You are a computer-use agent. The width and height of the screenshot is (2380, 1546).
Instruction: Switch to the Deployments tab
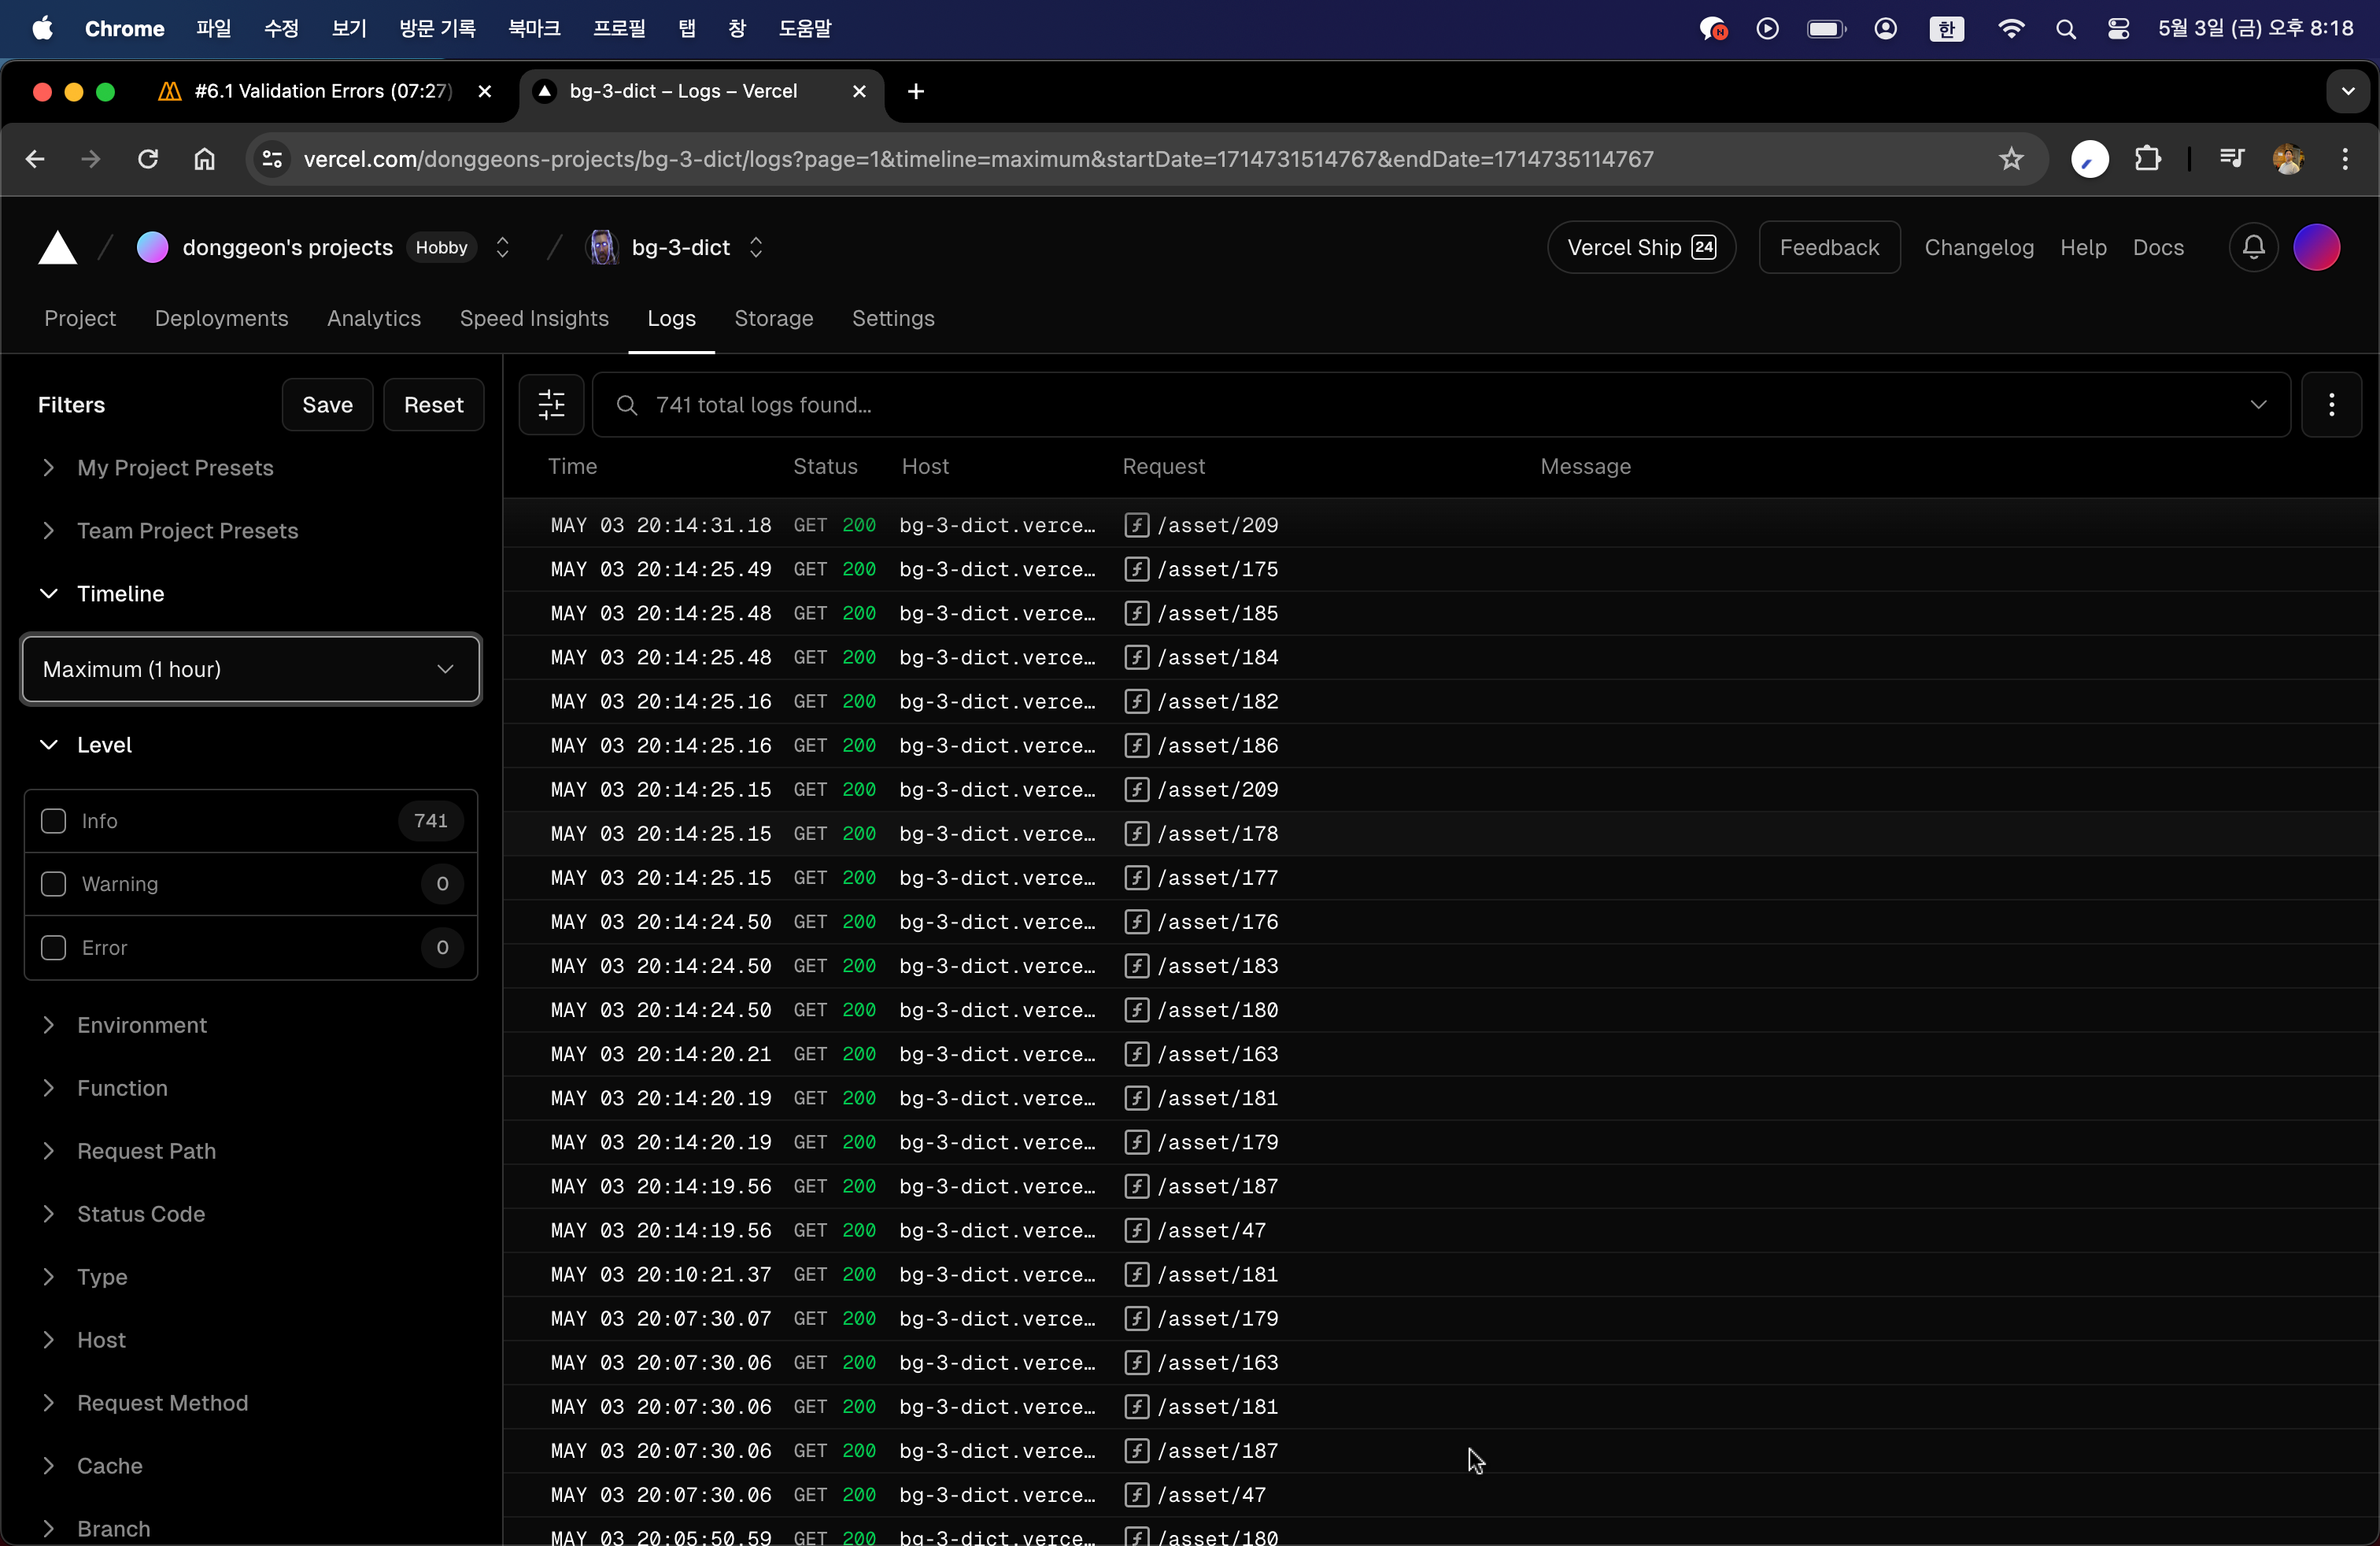221,318
